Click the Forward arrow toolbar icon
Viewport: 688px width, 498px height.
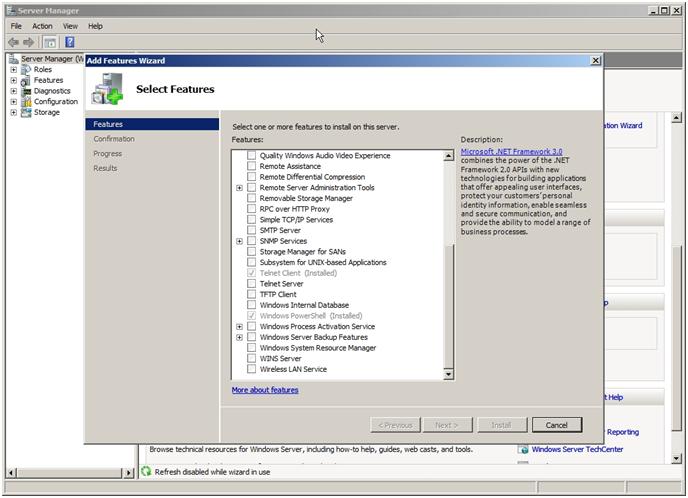point(29,42)
